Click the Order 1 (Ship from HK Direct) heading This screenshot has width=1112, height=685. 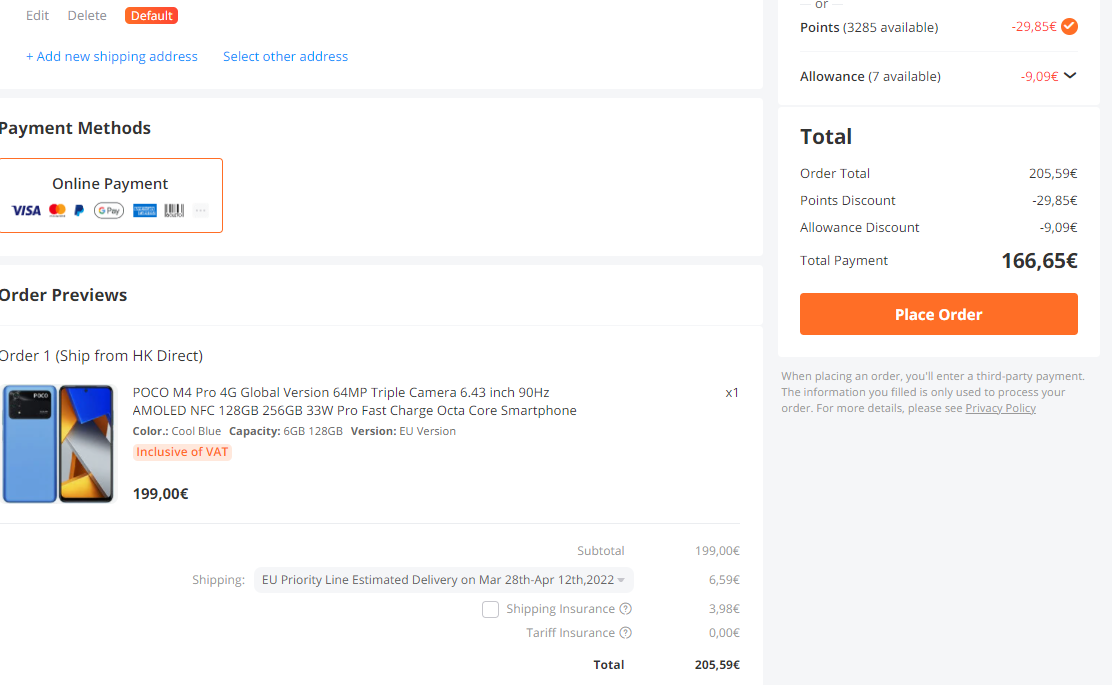click(101, 356)
